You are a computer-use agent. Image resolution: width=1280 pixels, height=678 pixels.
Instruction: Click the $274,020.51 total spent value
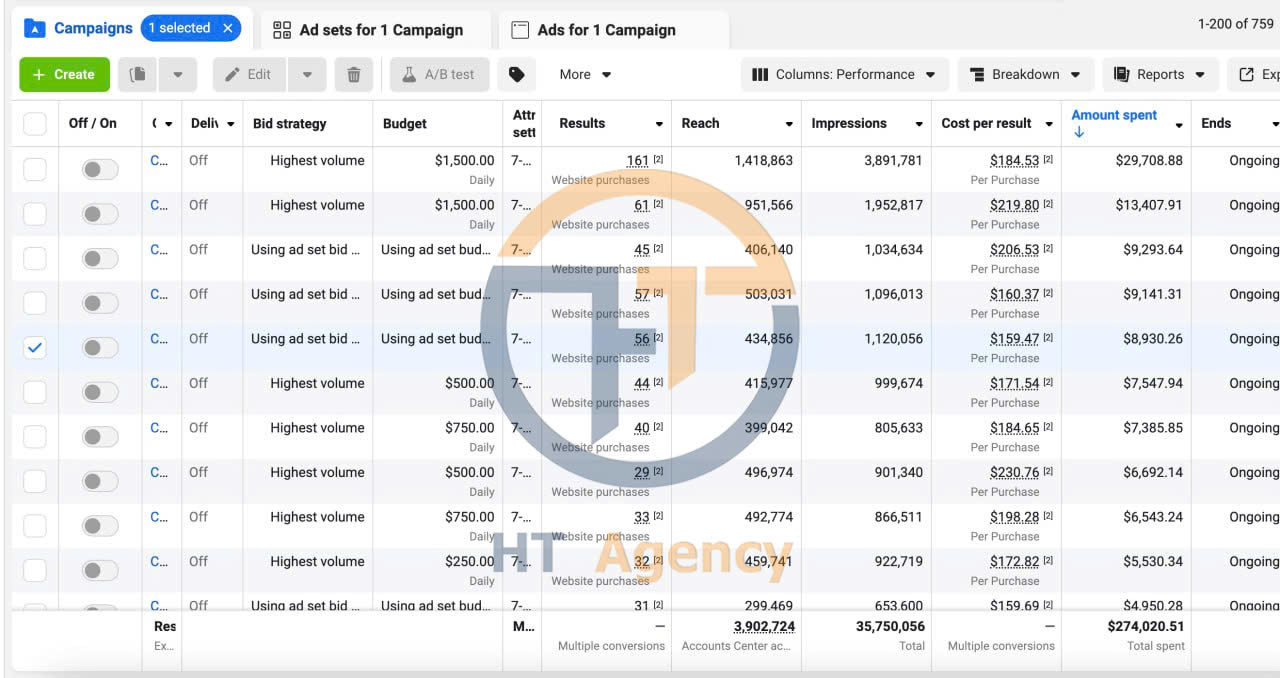[x=1145, y=627]
